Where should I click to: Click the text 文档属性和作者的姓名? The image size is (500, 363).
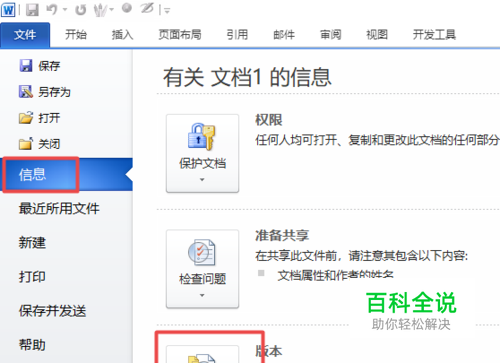coord(335,275)
